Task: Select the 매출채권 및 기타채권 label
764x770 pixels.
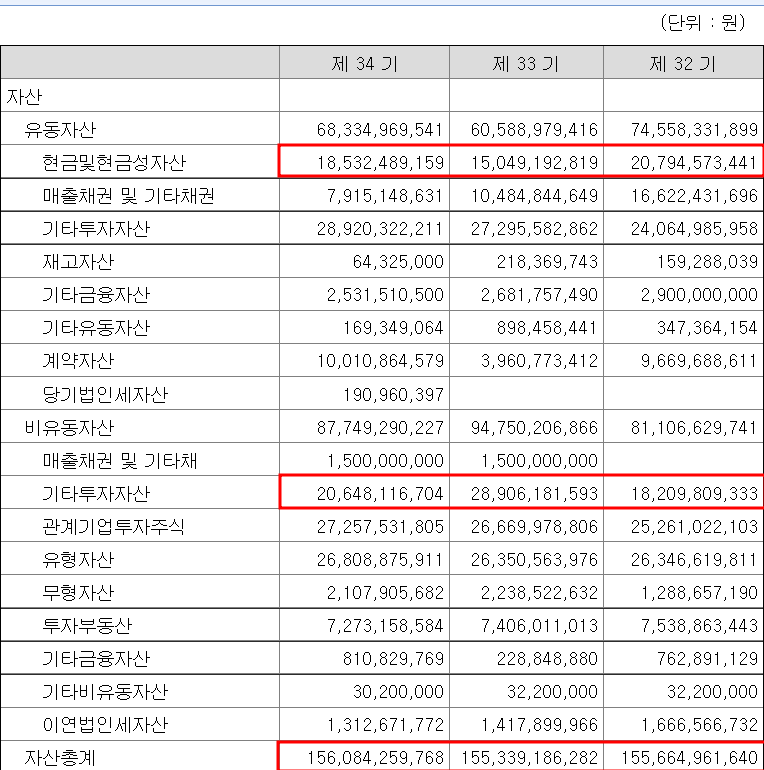Action: point(128,195)
